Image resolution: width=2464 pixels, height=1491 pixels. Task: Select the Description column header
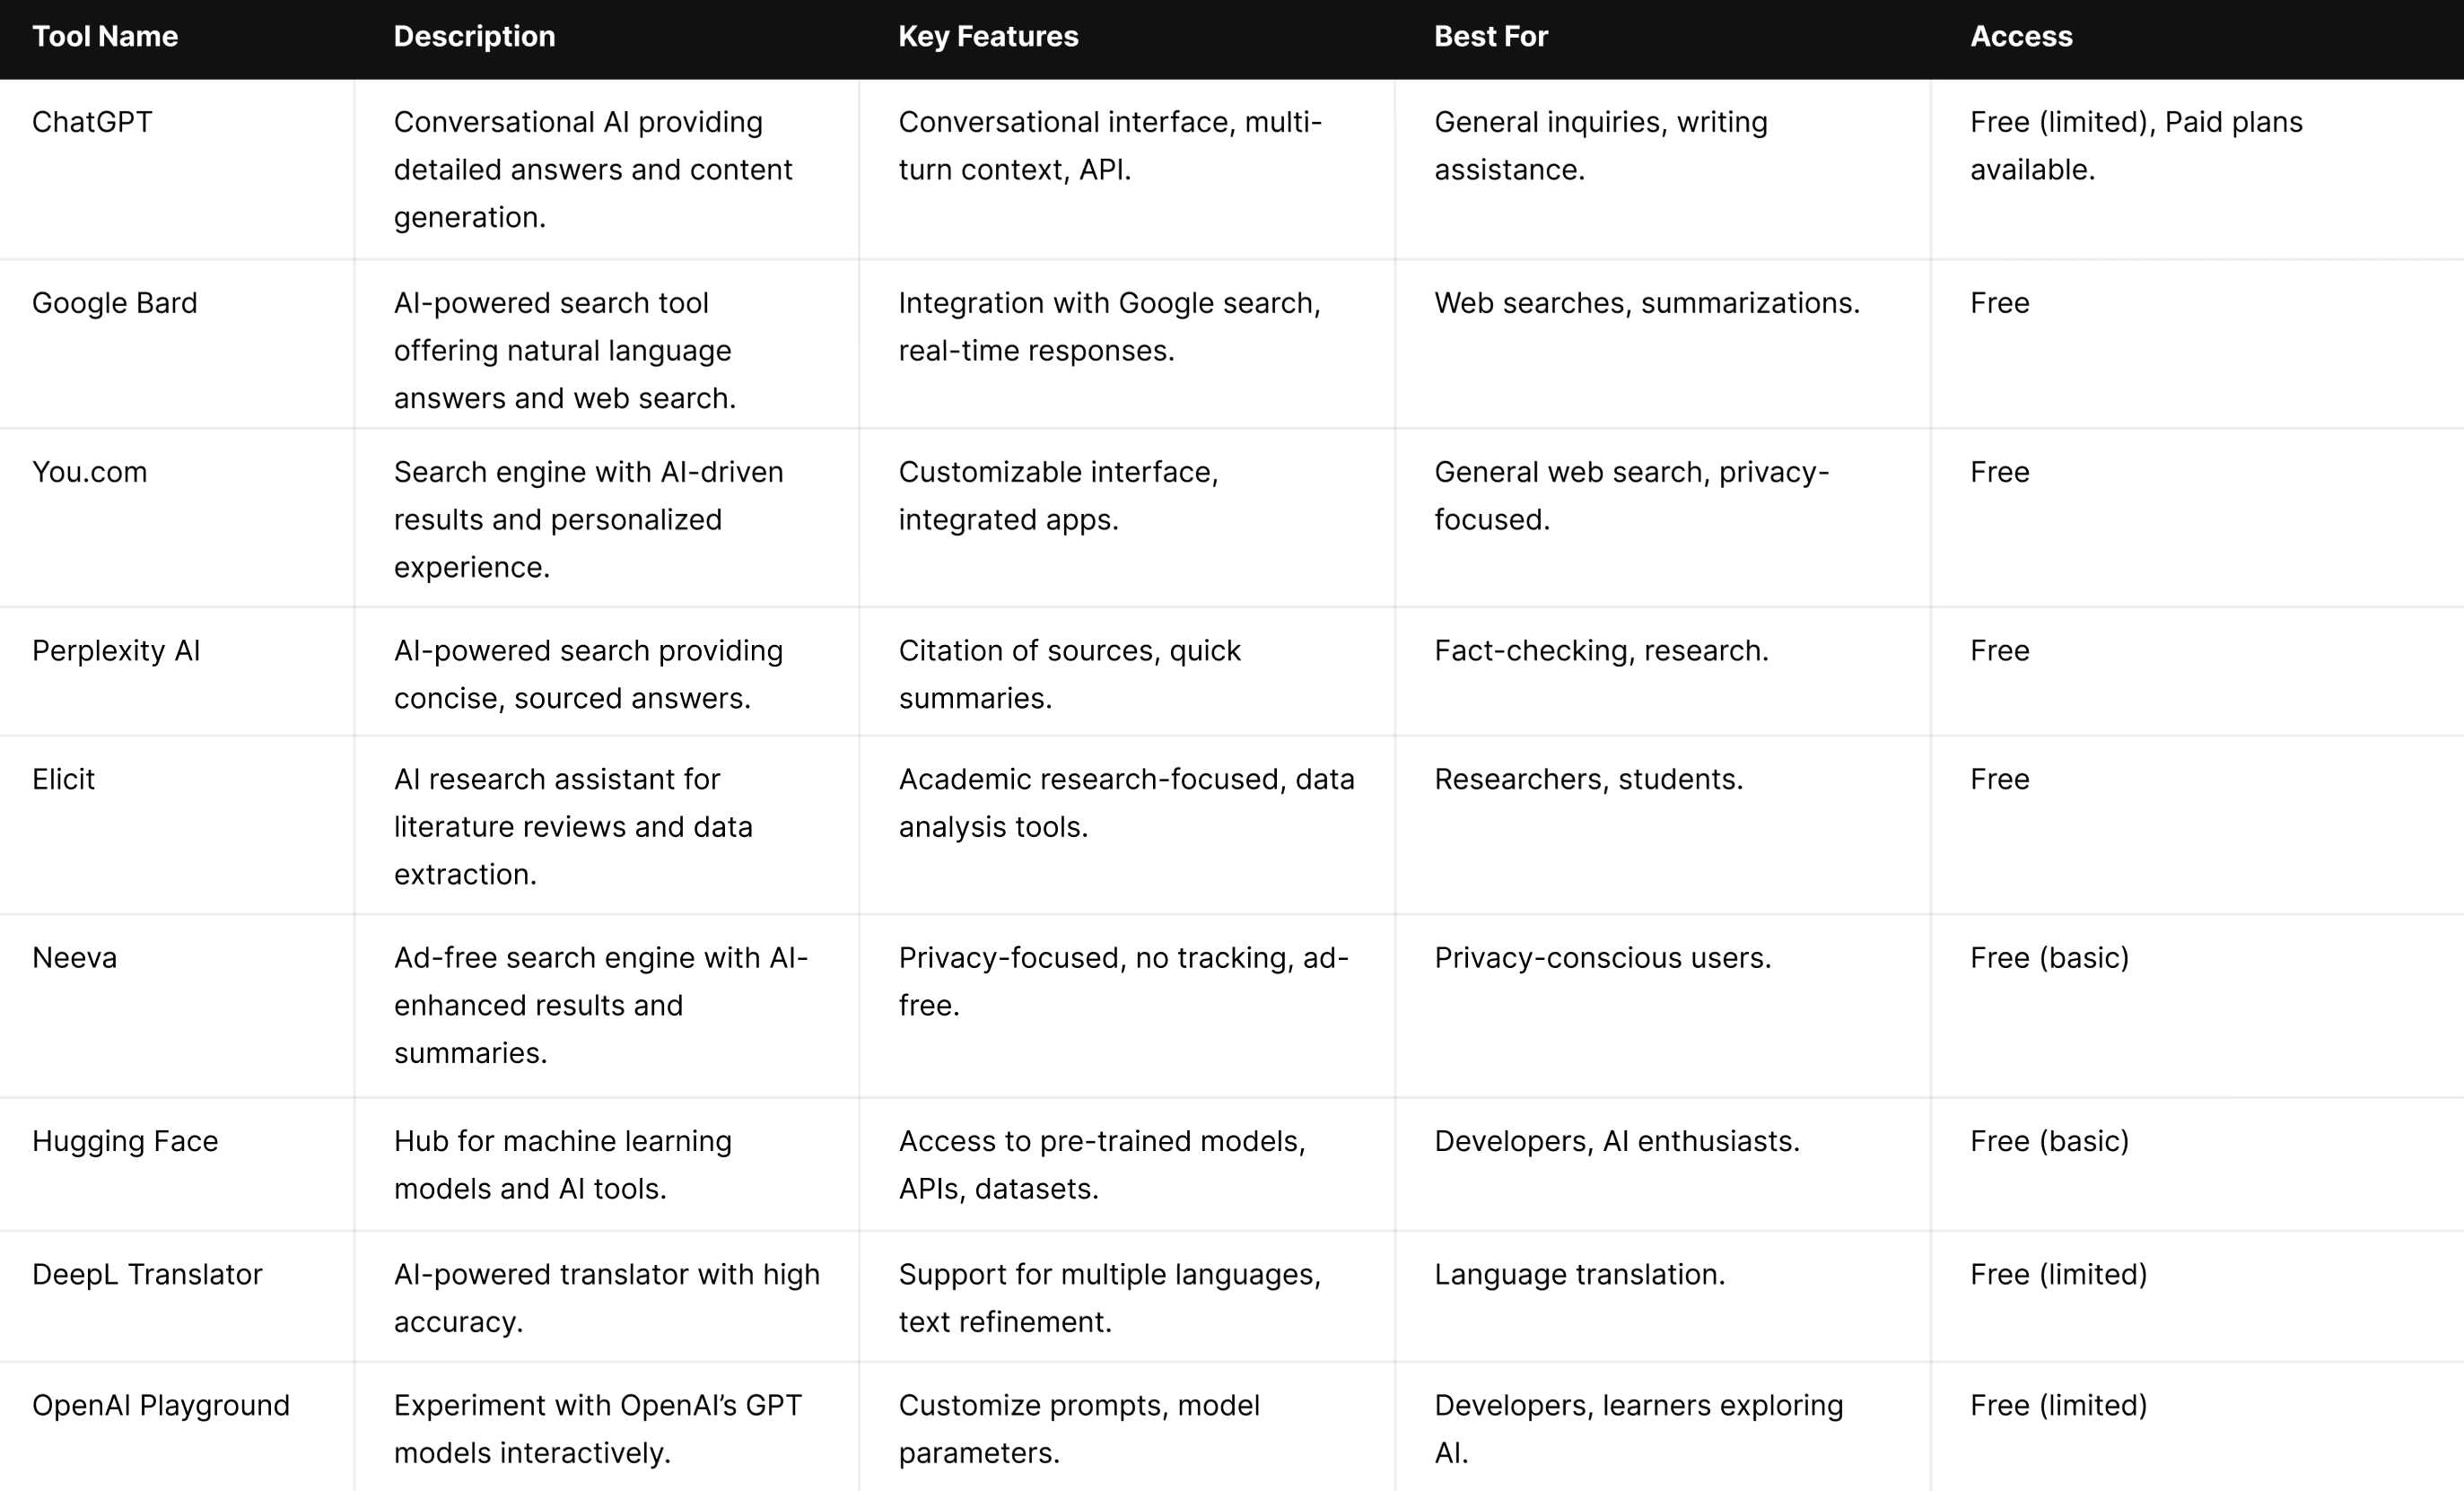tap(474, 37)
